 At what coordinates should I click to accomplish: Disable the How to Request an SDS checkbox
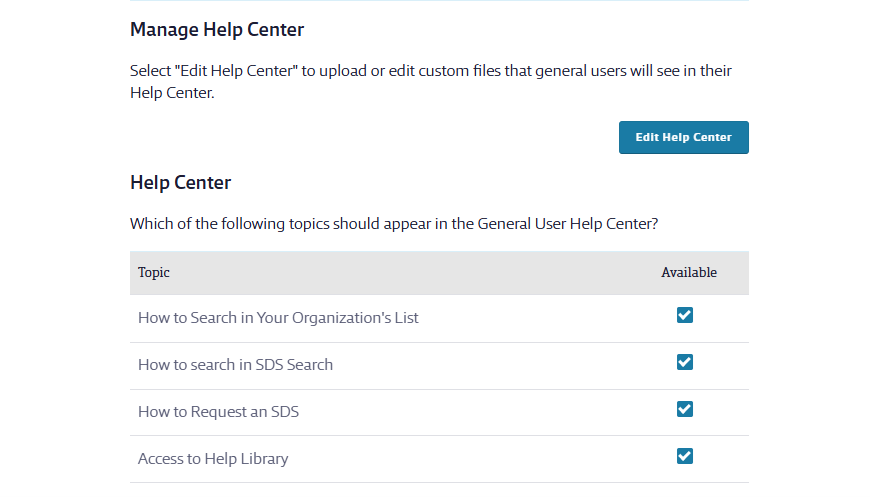pyautogui.click(x=685, y=409)
